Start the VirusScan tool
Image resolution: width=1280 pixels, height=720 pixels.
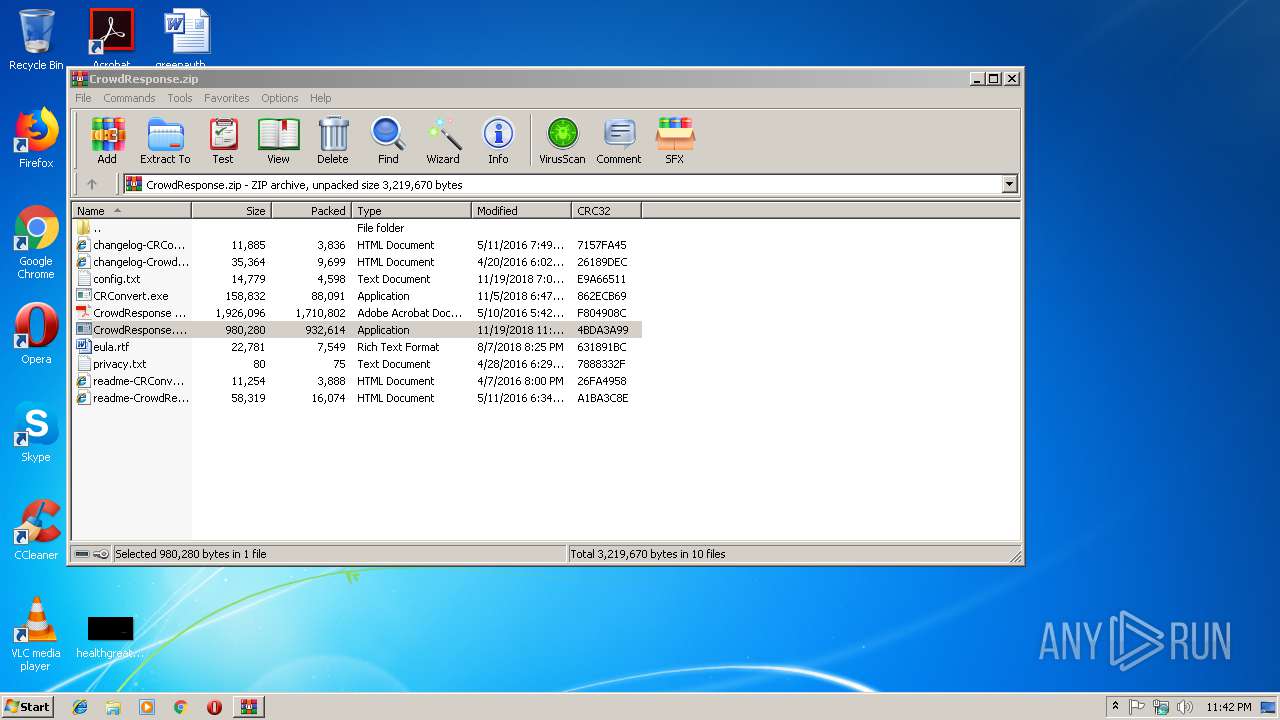point(562,141)
